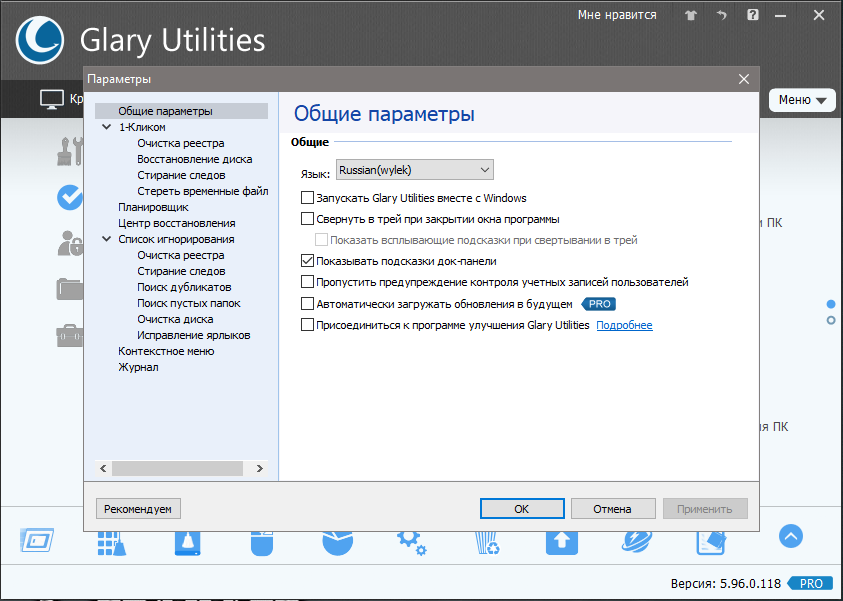Check Автоматически загружать обновления в будущем

[307, 304]
